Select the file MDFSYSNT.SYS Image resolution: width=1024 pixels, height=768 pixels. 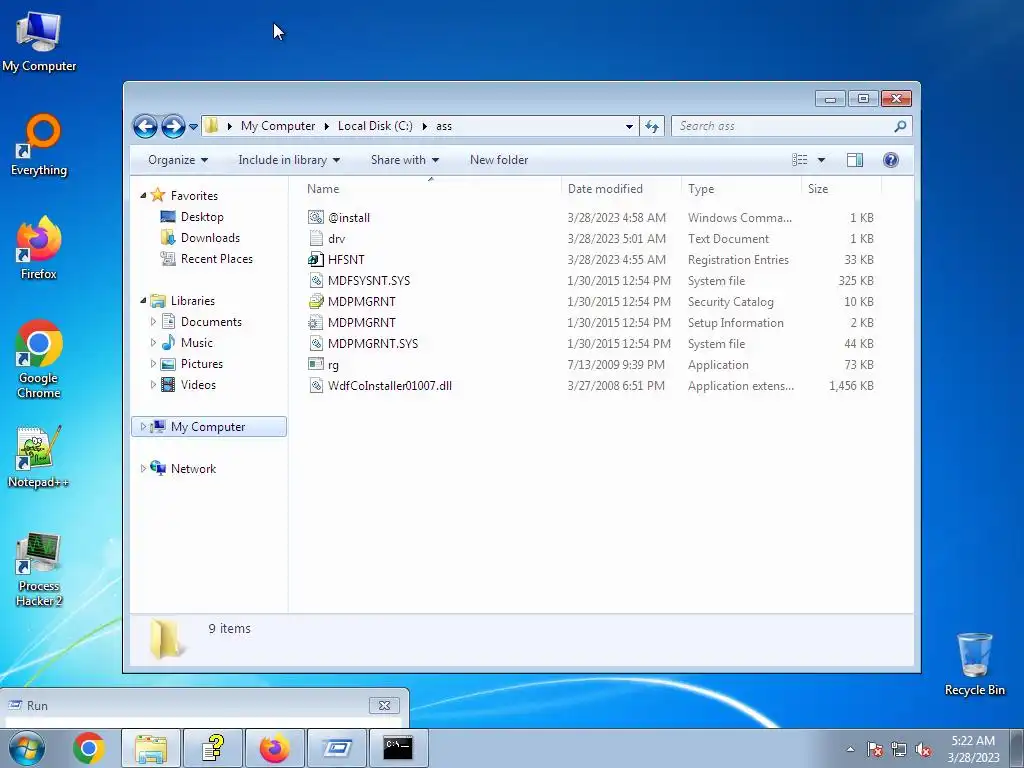[x=369, y=280]
